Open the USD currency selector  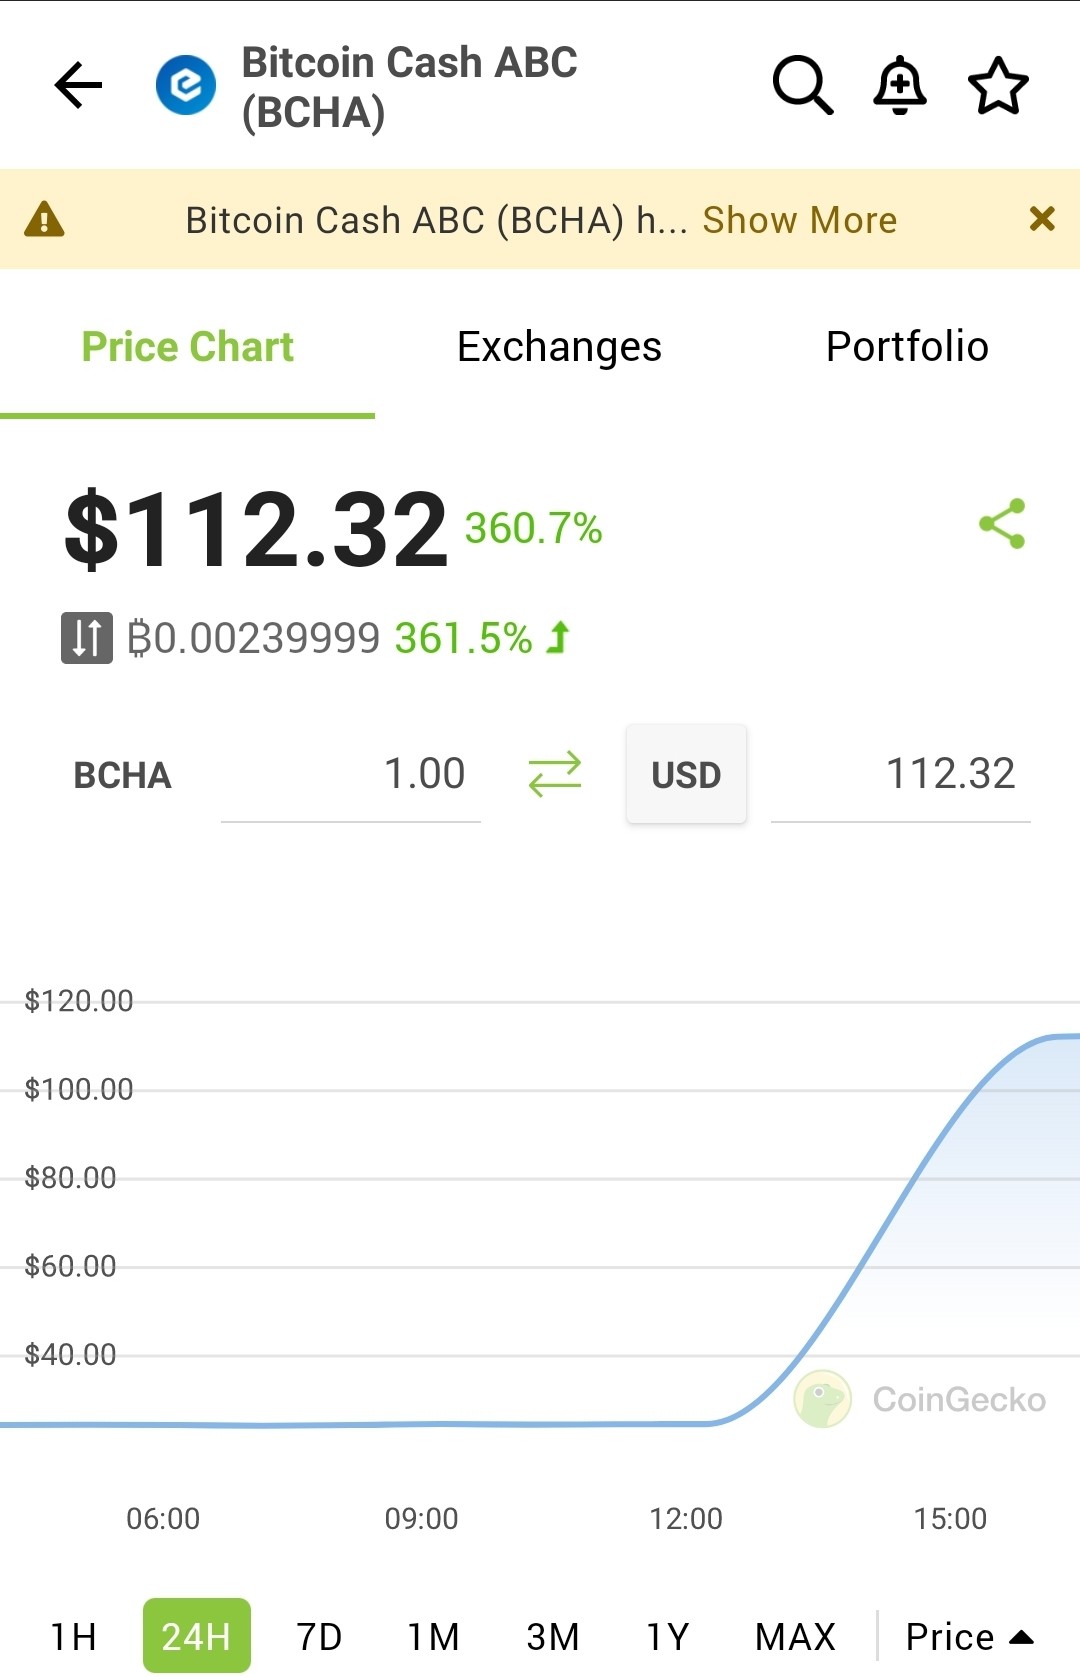(x=686, y=775)
